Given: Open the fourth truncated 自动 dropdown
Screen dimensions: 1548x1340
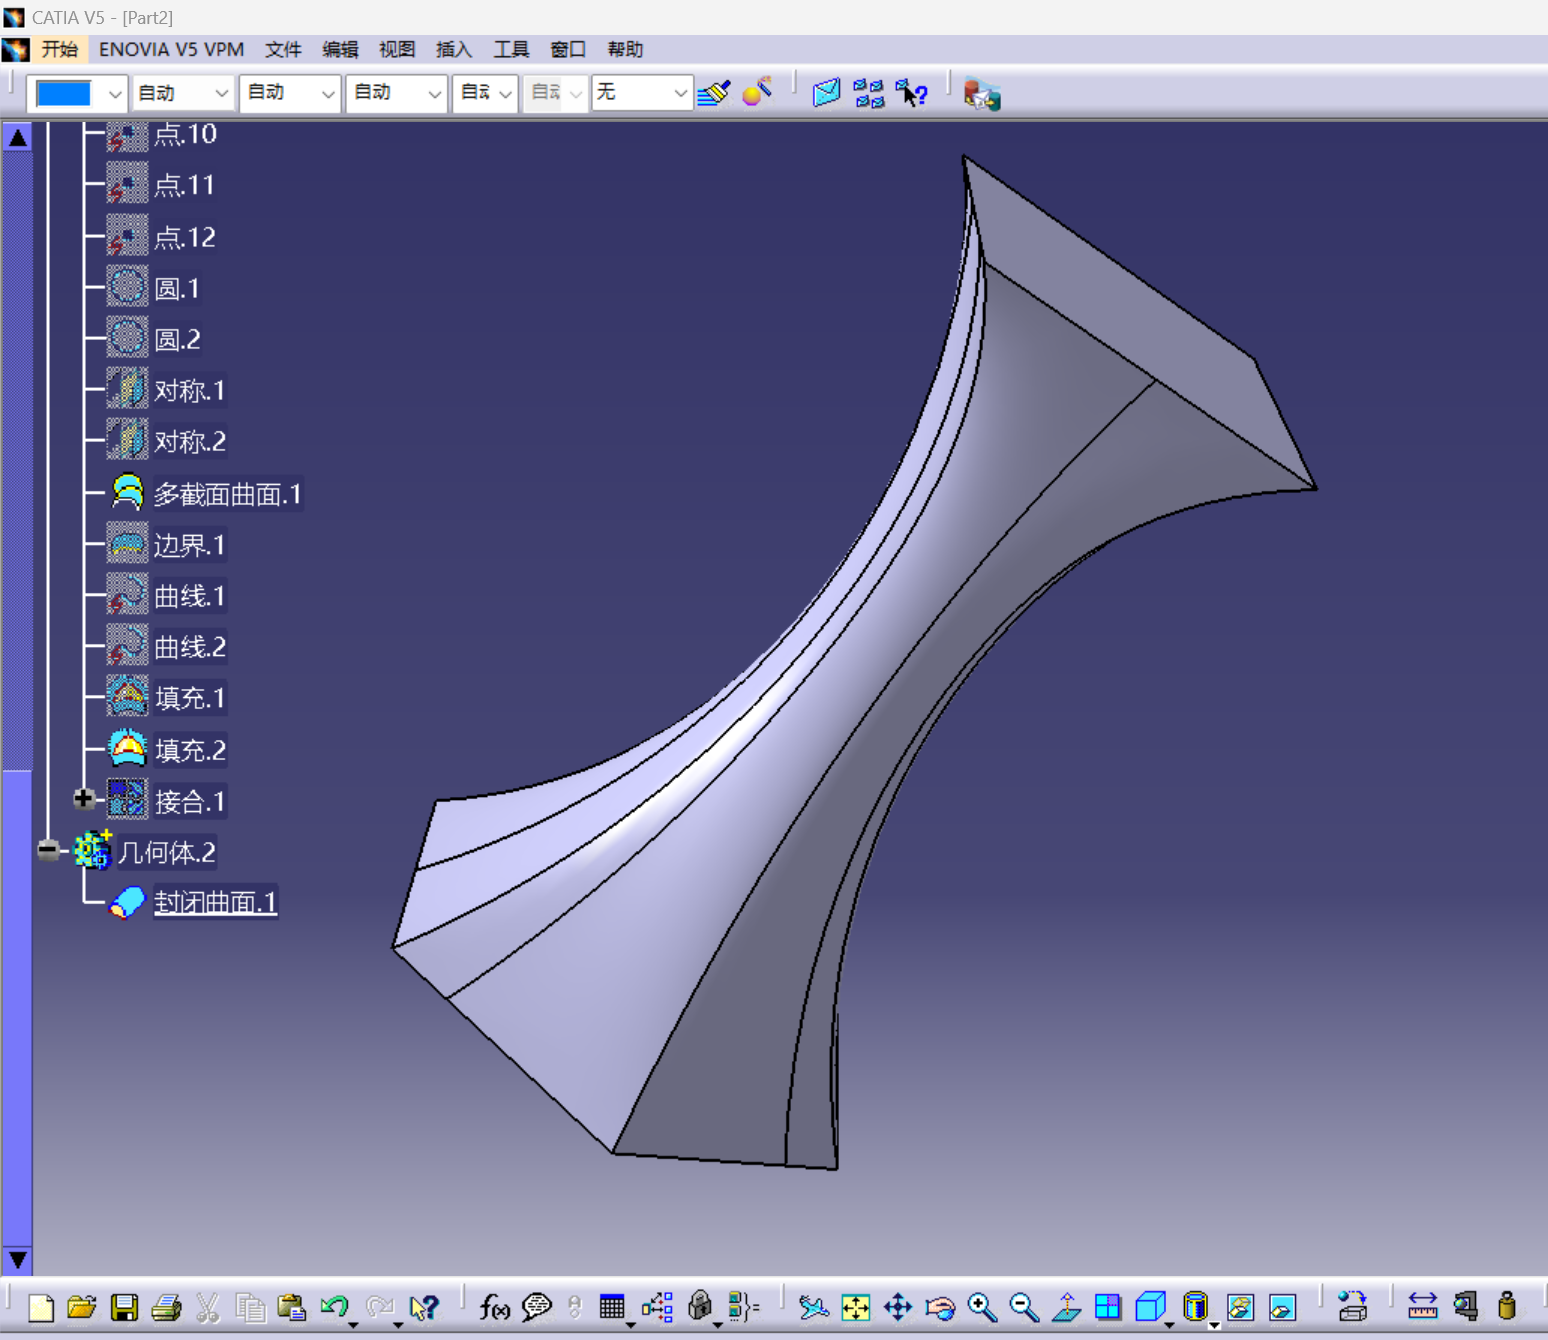Looking at the screenshot, I should click(x=485, y=93).
